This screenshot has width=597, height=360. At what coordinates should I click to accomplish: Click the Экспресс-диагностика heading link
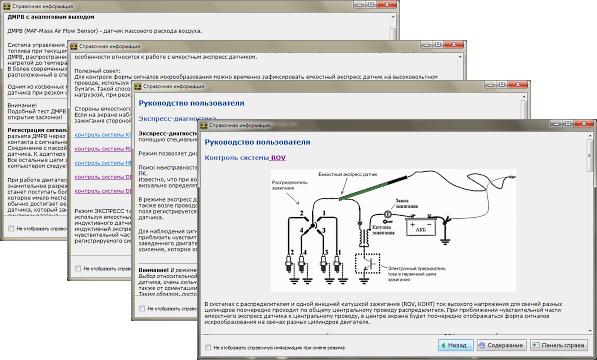click(177, 118)
